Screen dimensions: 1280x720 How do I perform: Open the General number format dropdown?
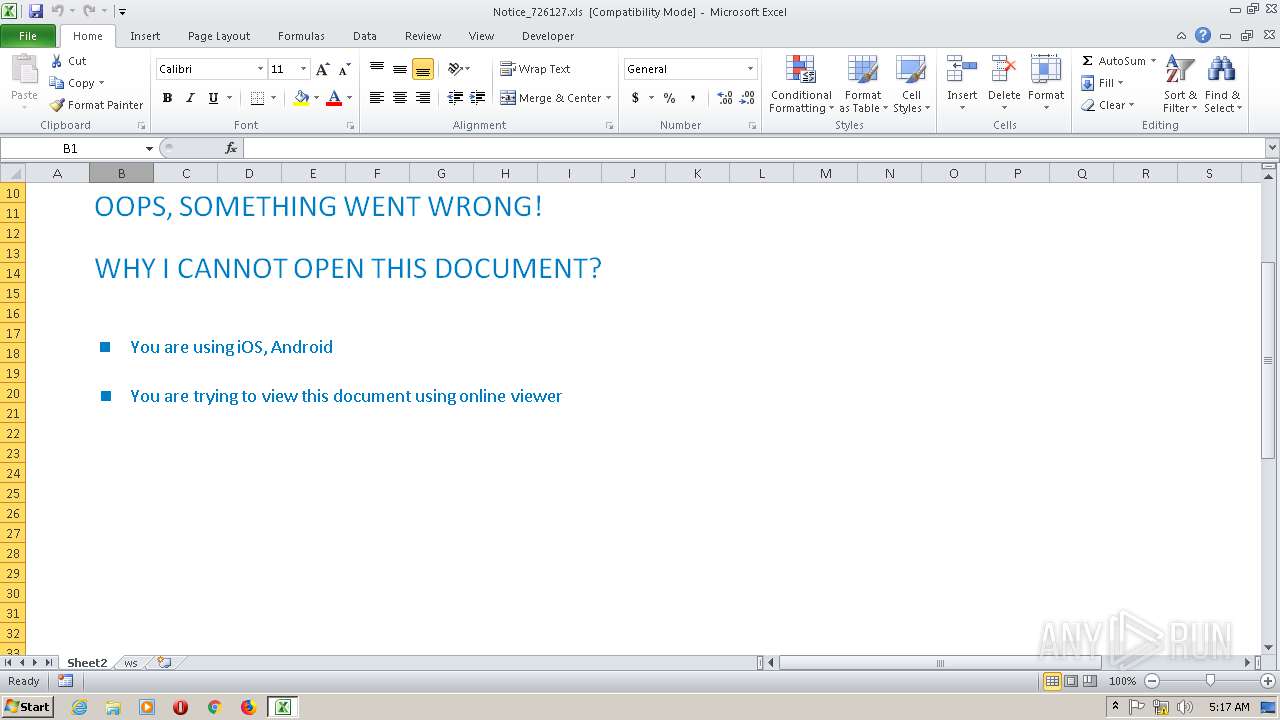click(x=750, y=69)
